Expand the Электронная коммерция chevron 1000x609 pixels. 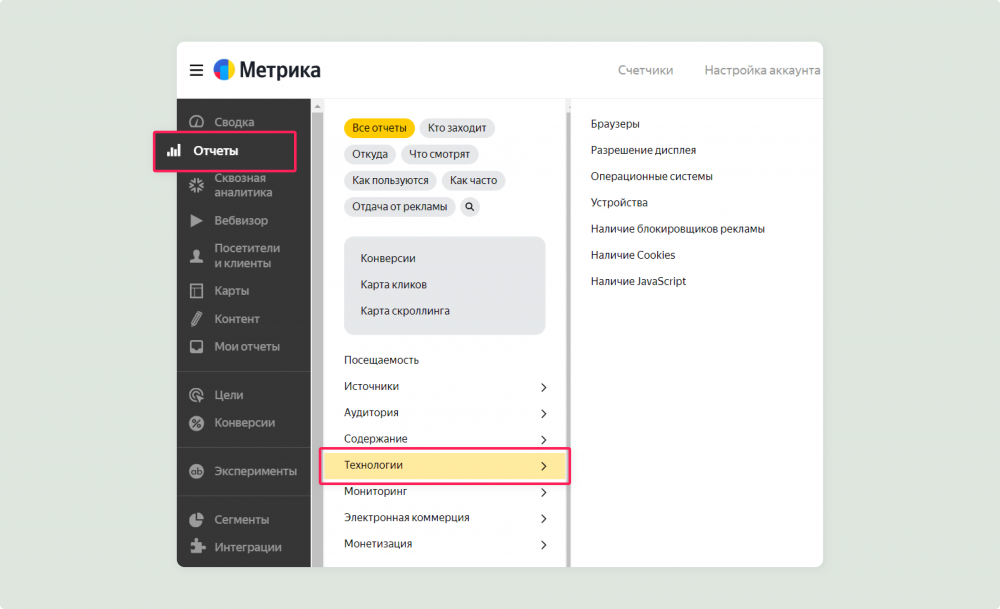click(543, 518)
